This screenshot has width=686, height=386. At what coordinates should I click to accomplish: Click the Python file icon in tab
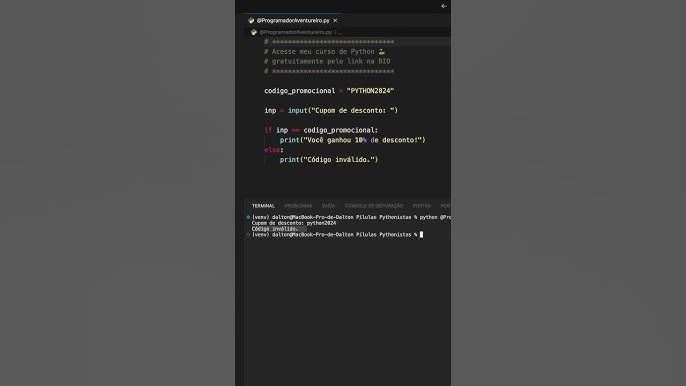tap(251, 21)
